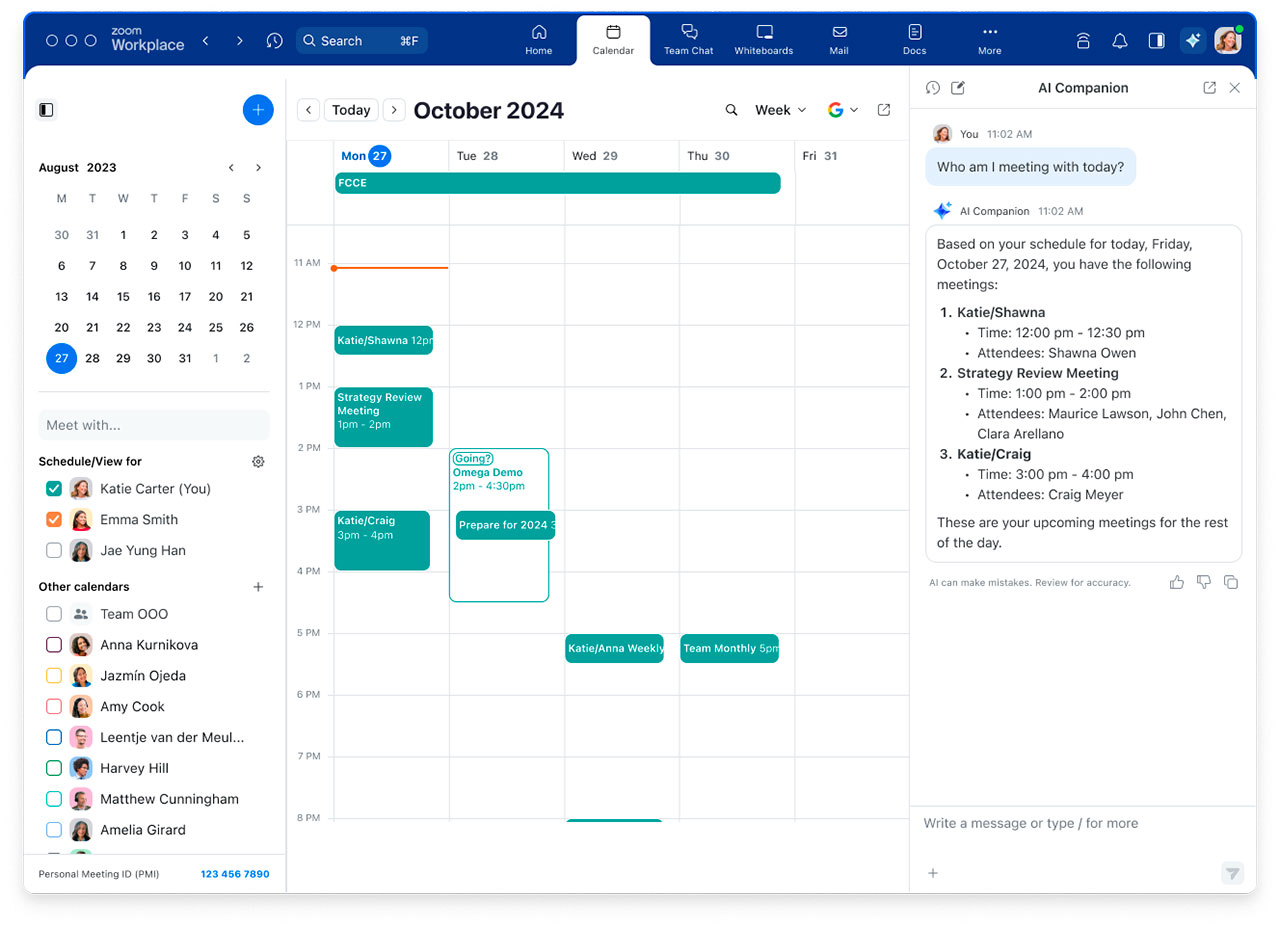Open the Week view dropdown
The height and width of the screenshot is (928, 1280).
coord(780,110)
